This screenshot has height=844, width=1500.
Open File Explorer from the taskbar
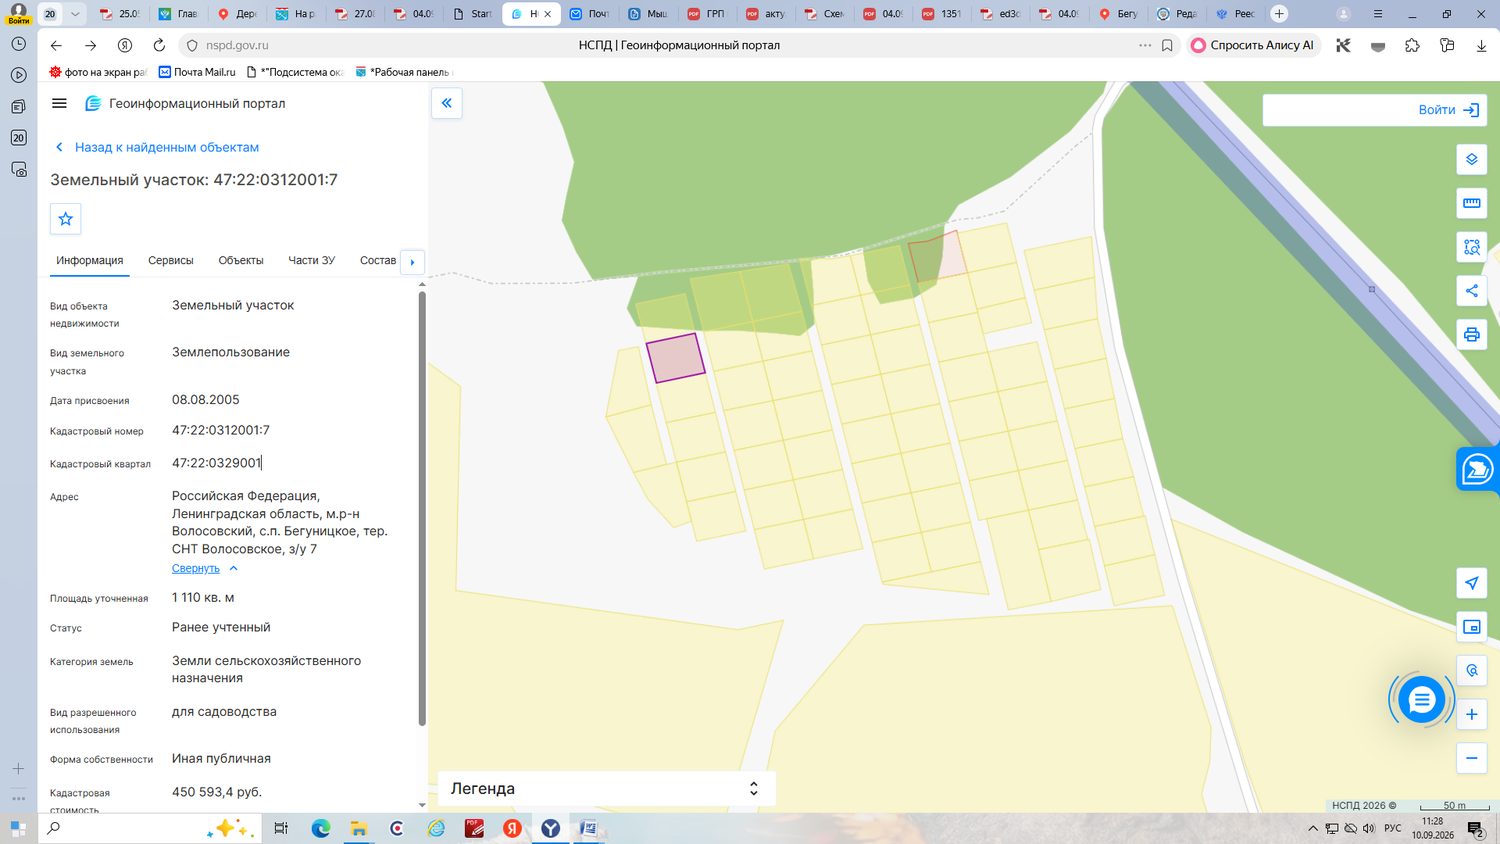(x=358, y=829)
